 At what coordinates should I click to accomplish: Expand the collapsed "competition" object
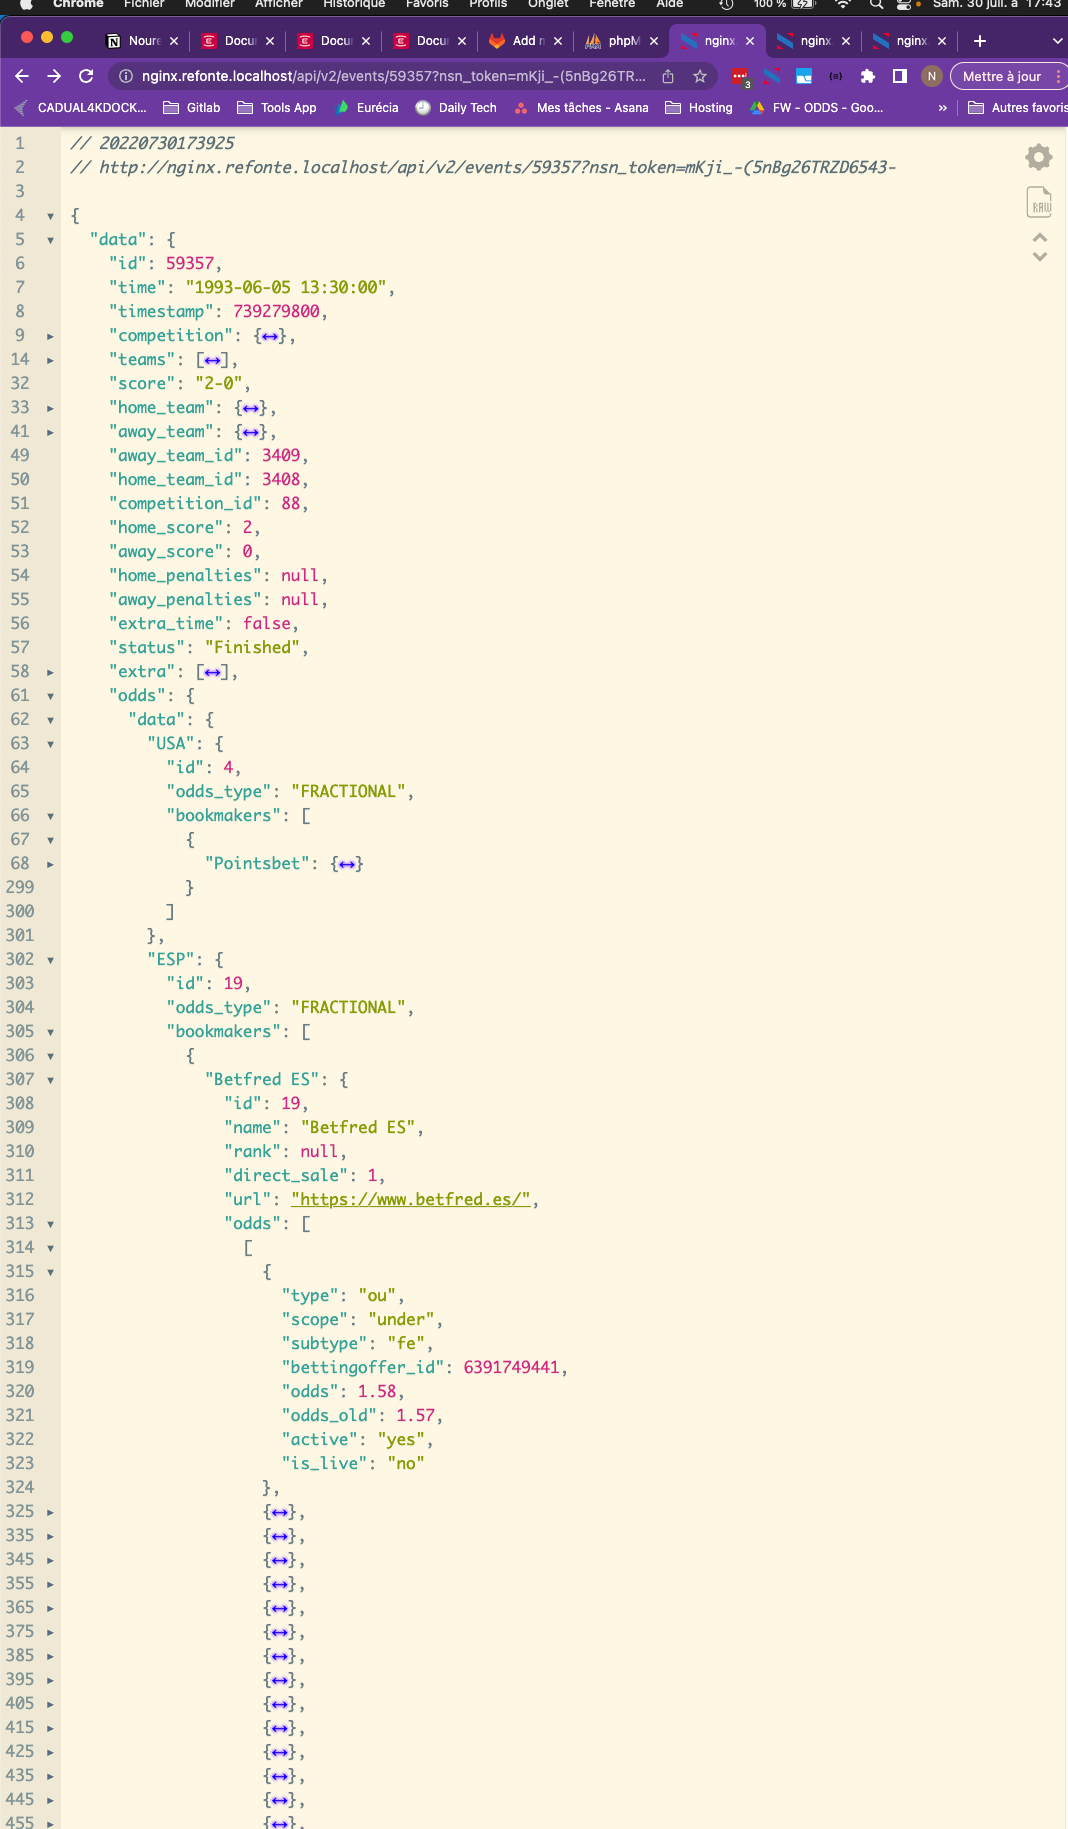pos(50,336)
